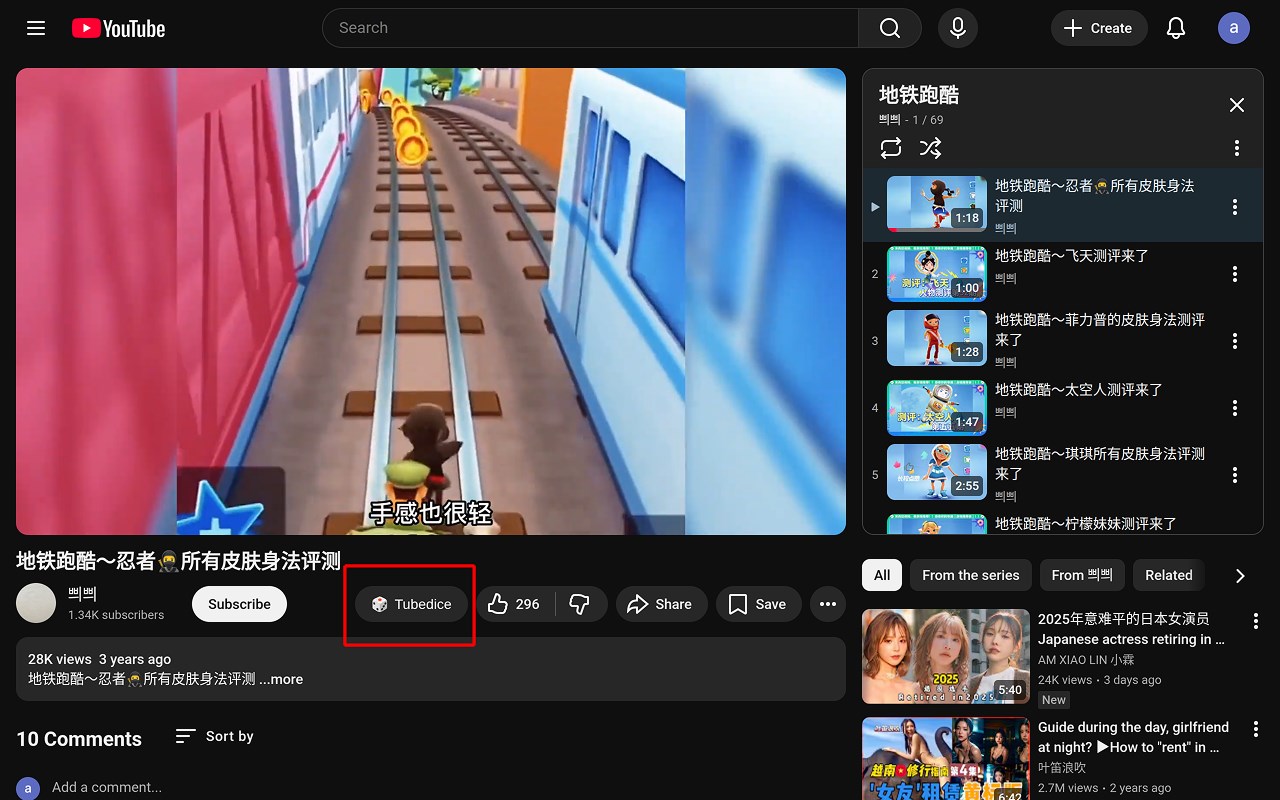Open 叶笛浪吹 channel link
Viewport: 1280px width, 800px height.
[1062, 768]
